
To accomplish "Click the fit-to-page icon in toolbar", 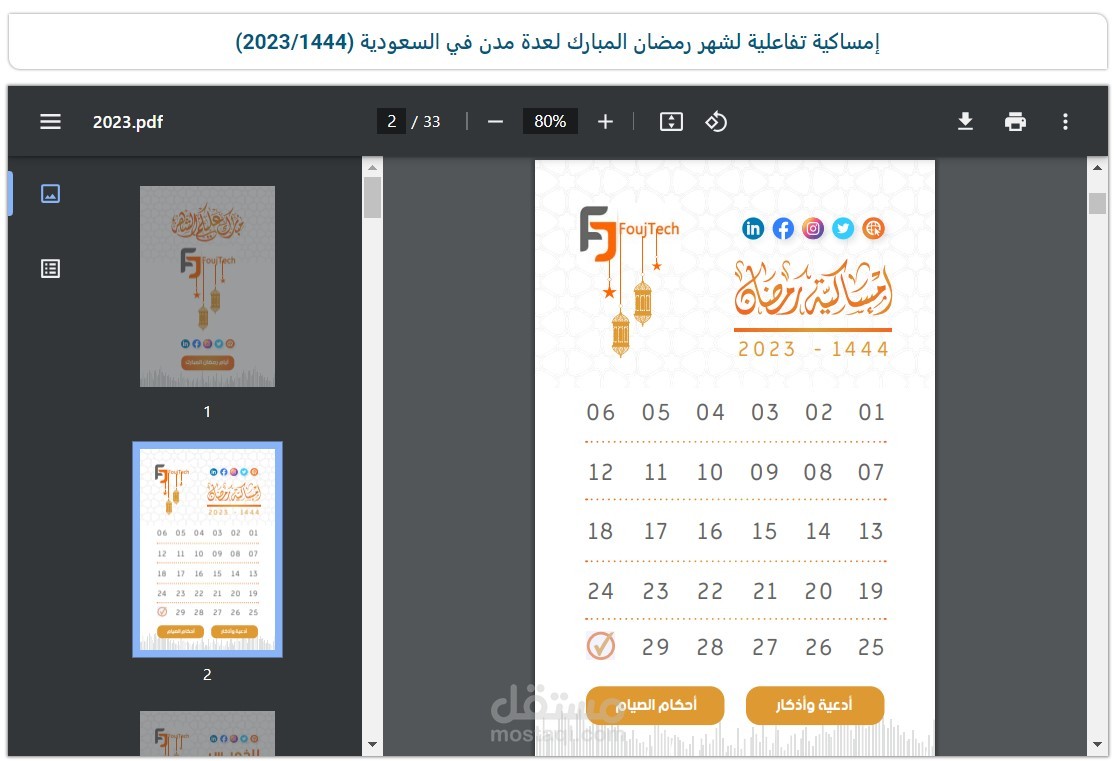I will coord(670,121).
